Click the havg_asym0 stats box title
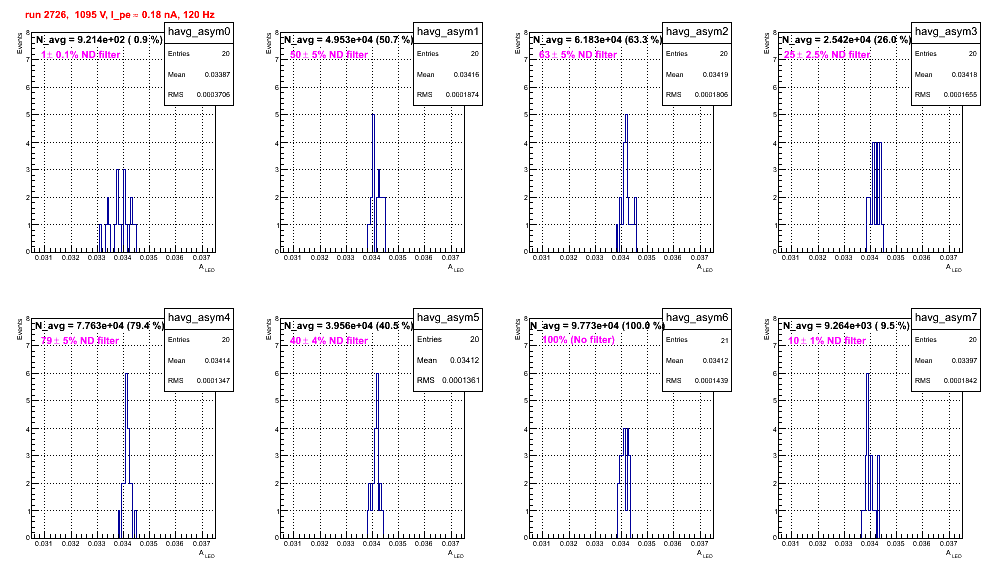This screenshot has width=996, height=572. [x=199, y=31]
